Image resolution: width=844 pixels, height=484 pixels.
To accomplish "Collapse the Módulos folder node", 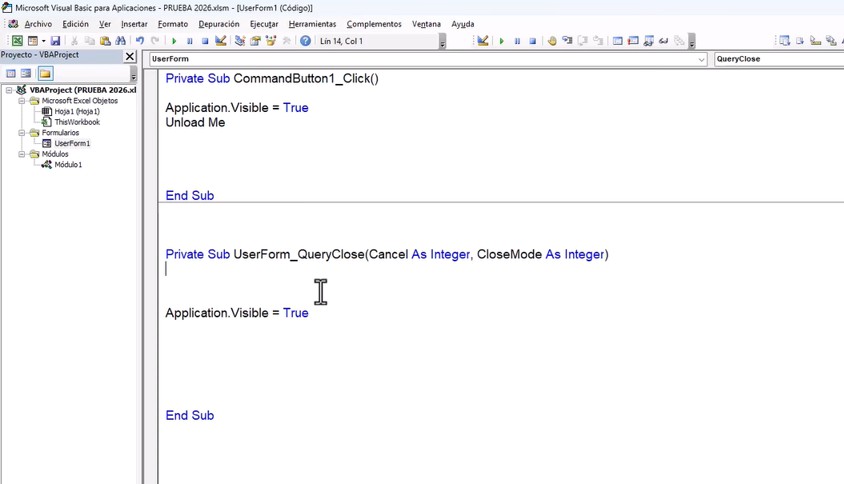I will tap(22, 154).
